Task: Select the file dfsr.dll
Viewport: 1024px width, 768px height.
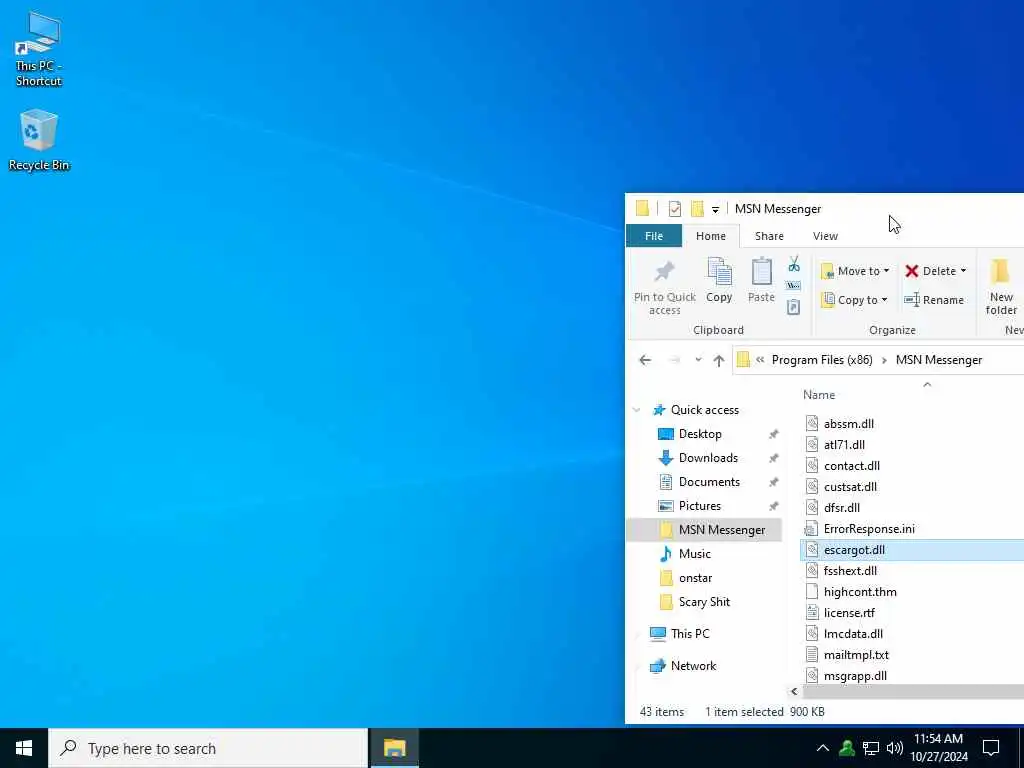Action: [841, 507]
